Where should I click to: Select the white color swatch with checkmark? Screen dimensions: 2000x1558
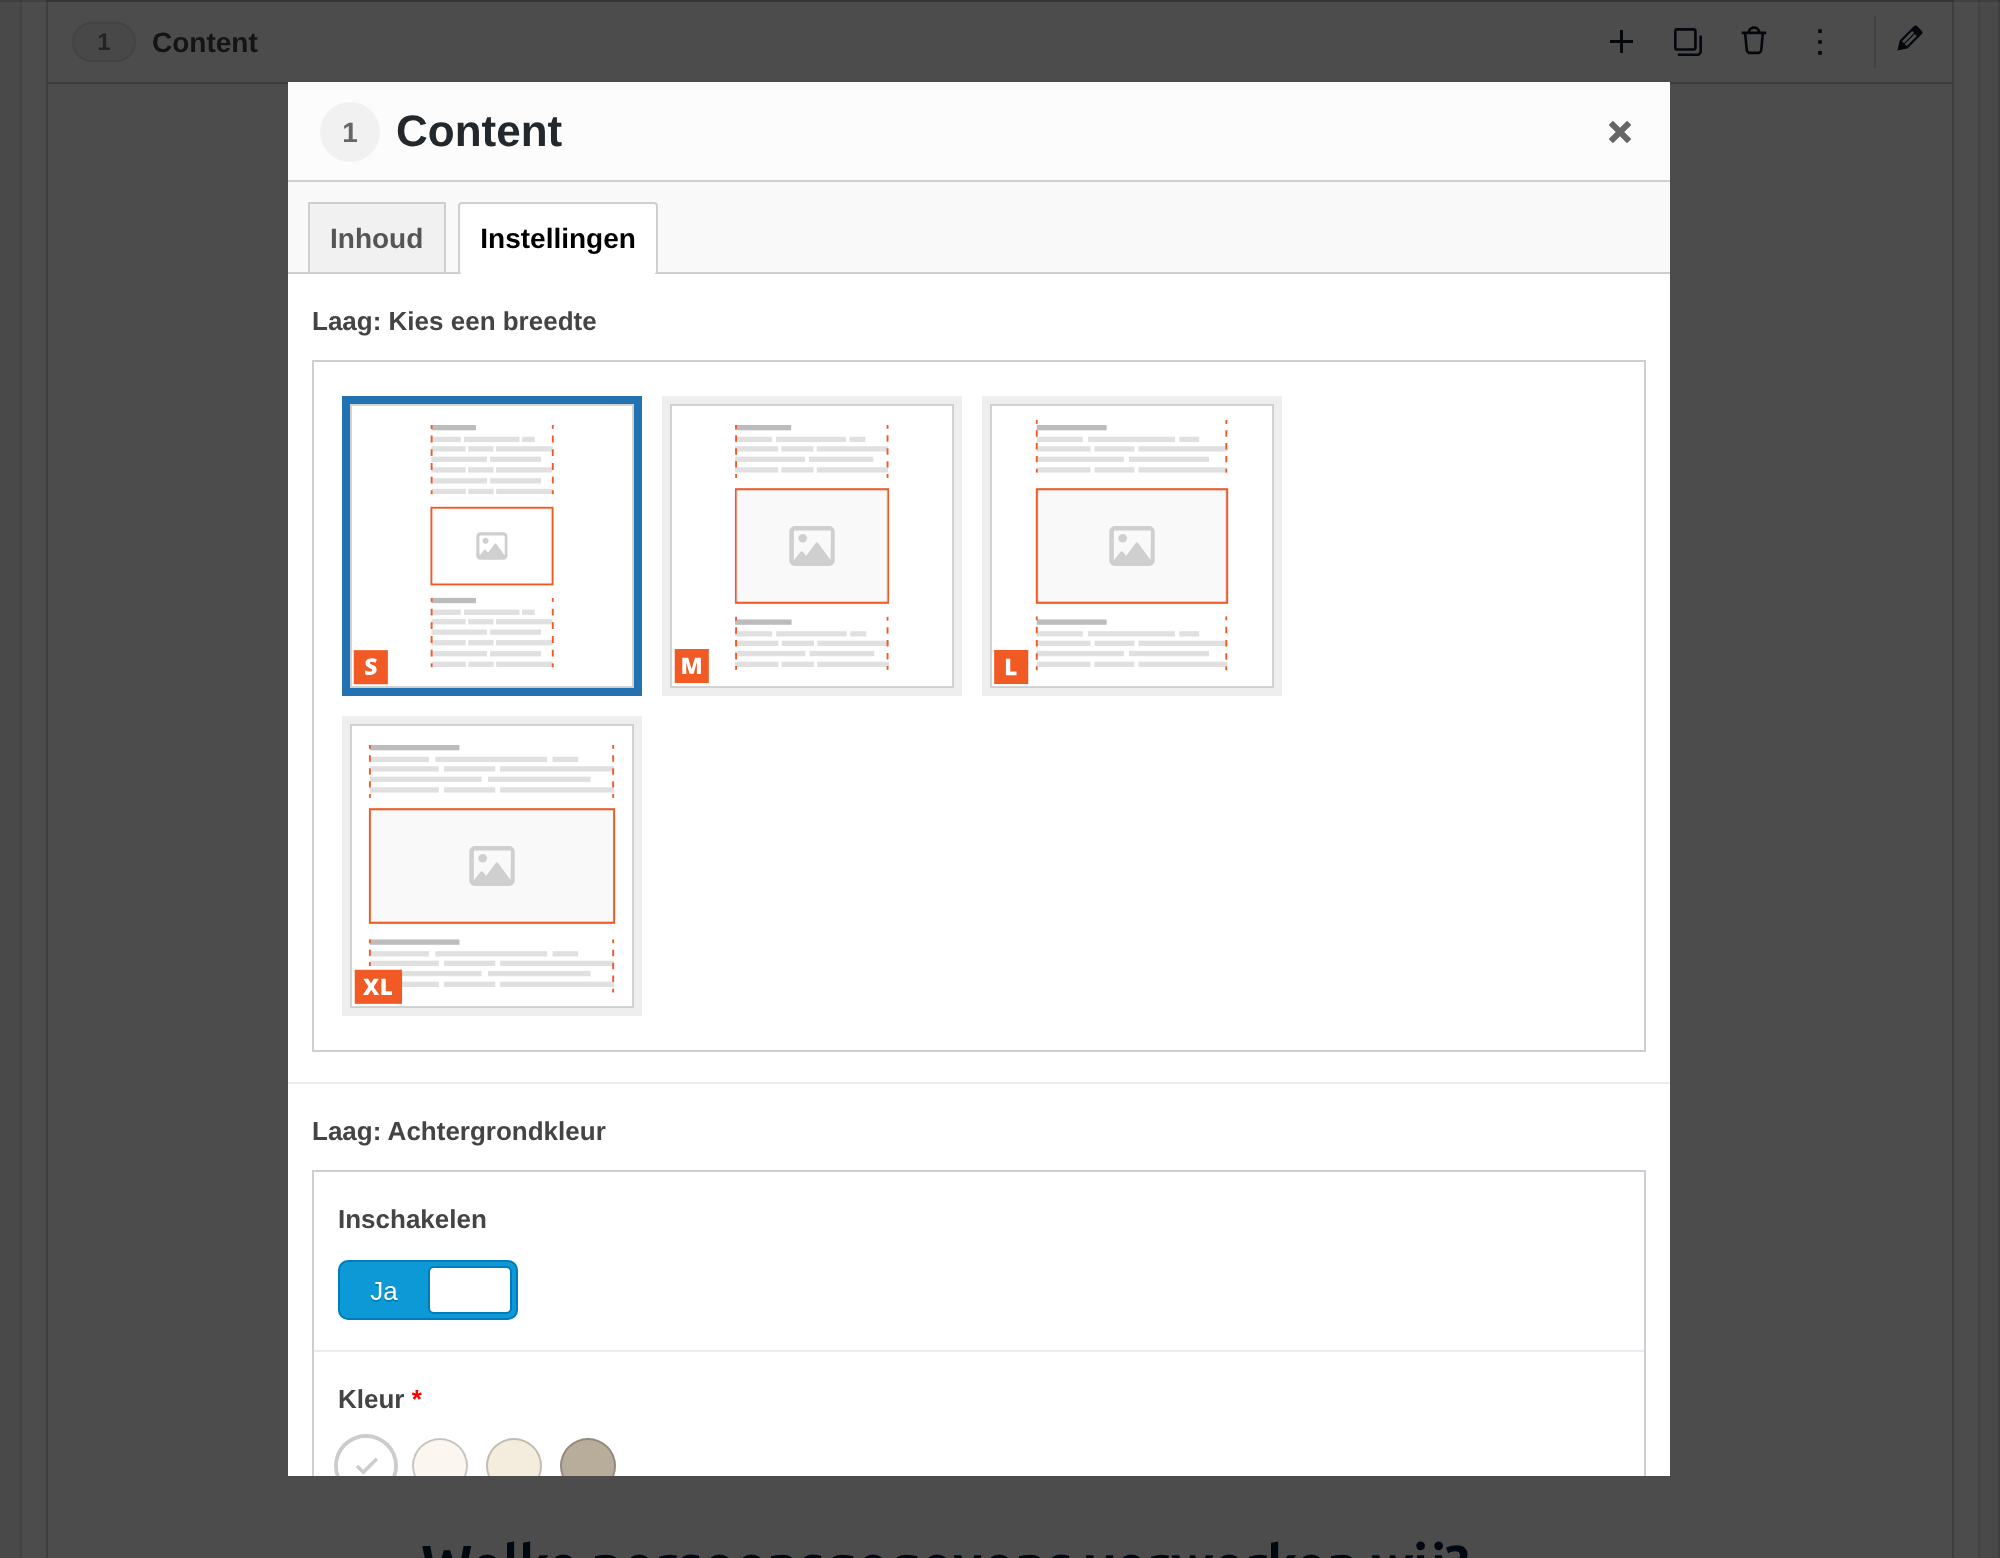pos(366,1458)
